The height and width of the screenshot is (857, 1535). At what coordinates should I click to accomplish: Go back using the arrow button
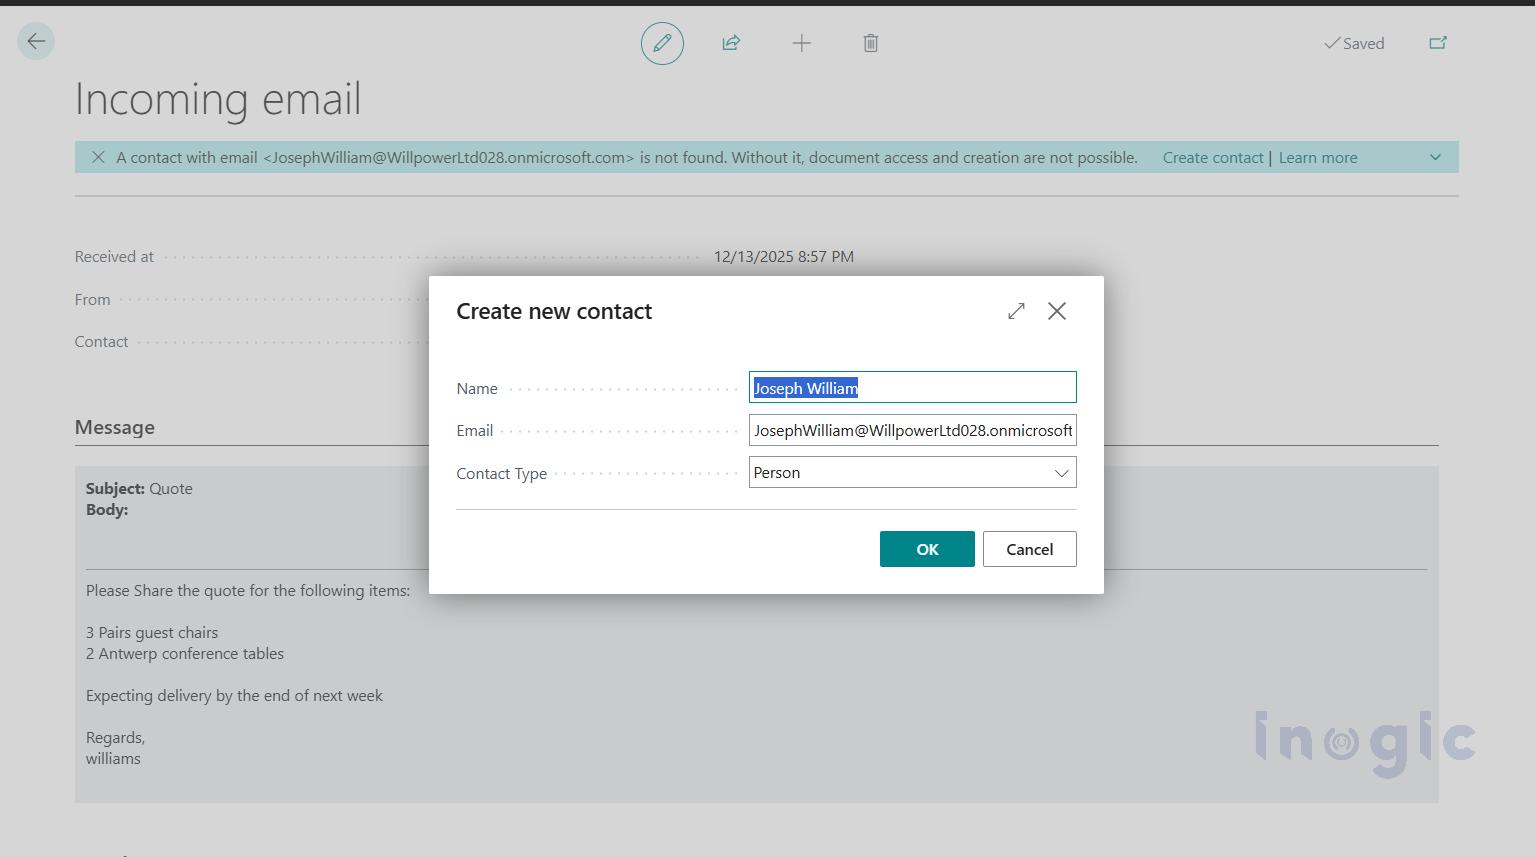(36, 42)
